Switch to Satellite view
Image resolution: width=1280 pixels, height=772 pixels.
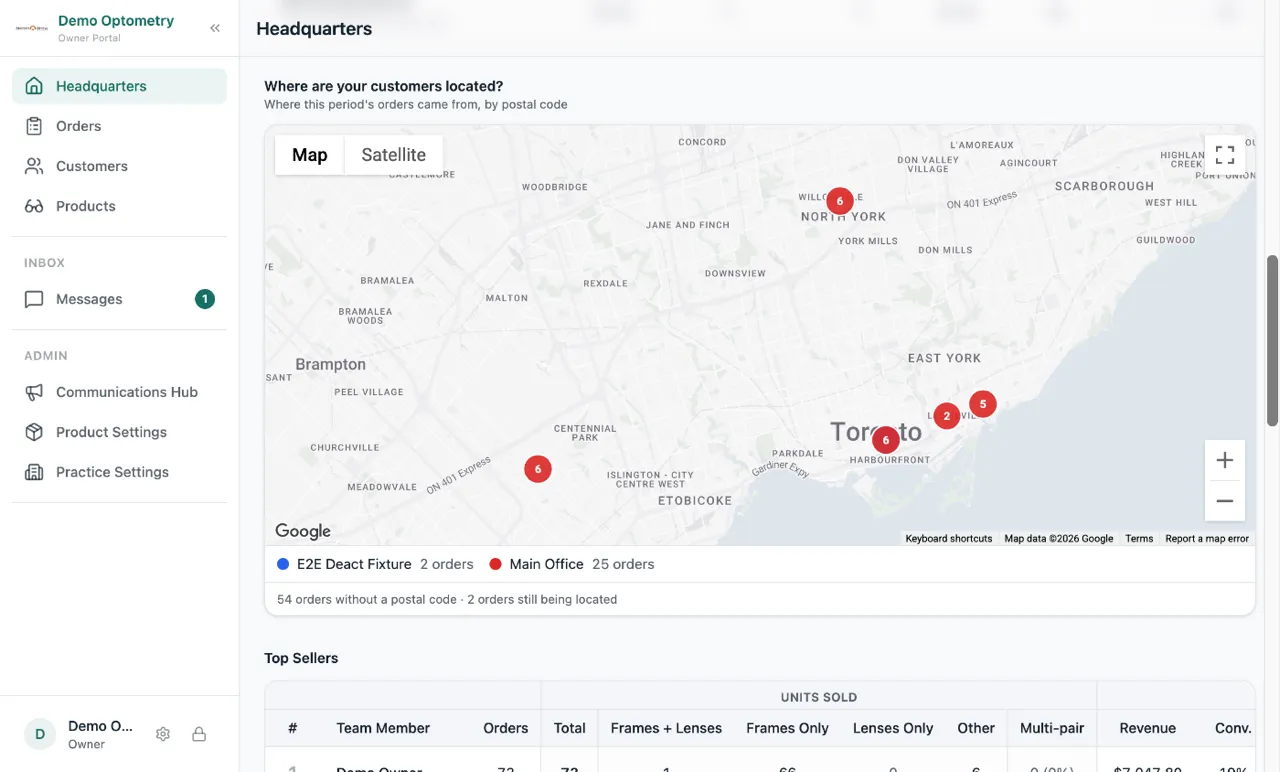pyautogui.click(x=393, y=155)
